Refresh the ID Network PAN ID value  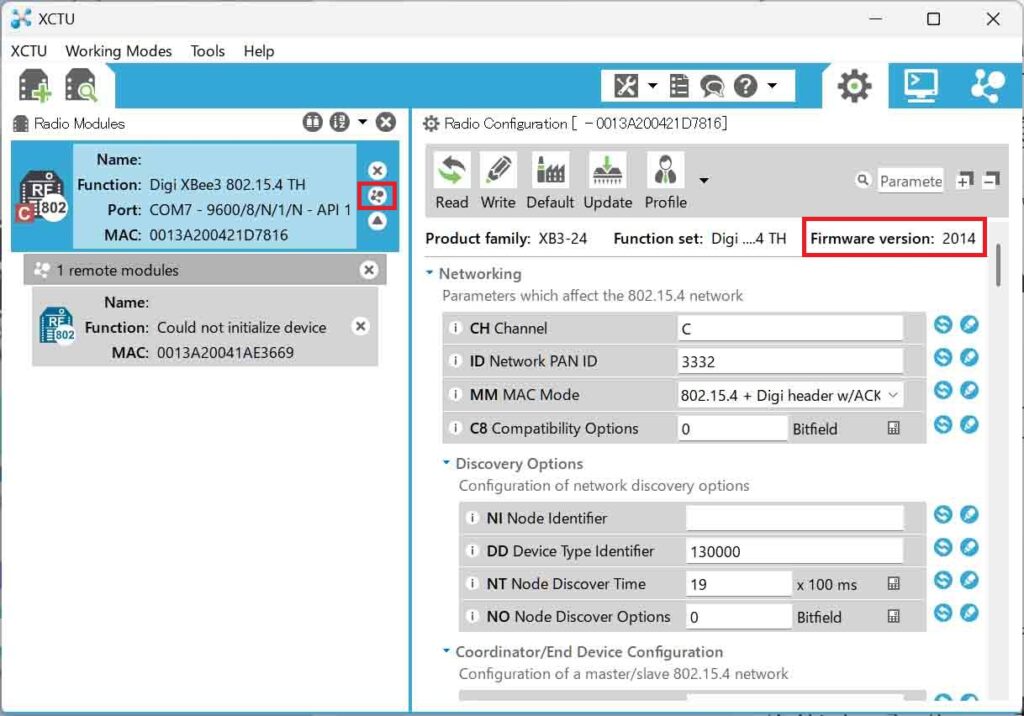tap(942, 357)
